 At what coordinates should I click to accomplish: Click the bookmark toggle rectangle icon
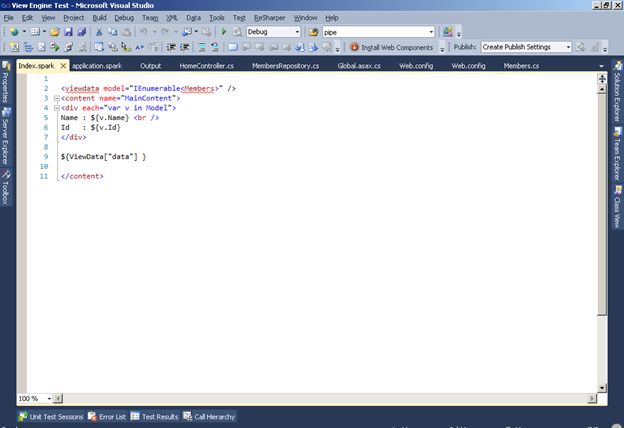click(233, 47)
